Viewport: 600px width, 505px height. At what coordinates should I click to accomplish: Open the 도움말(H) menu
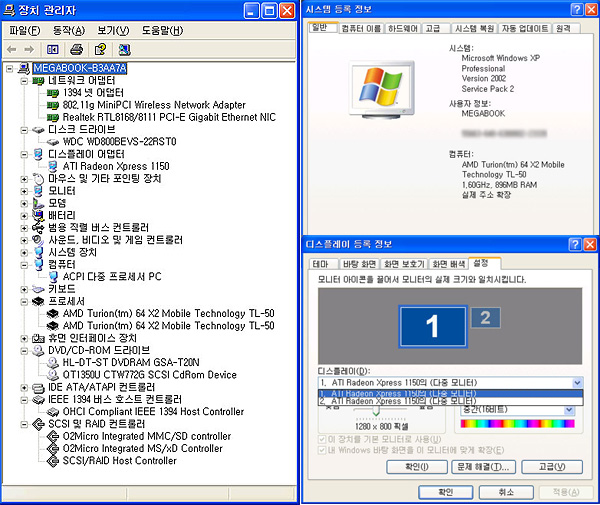163,30
